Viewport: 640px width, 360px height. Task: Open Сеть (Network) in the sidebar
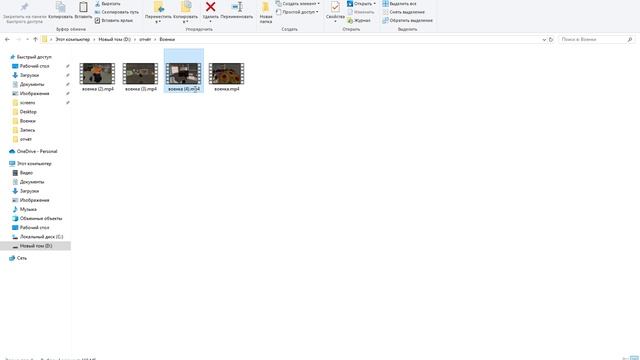[x=22, y=258]
